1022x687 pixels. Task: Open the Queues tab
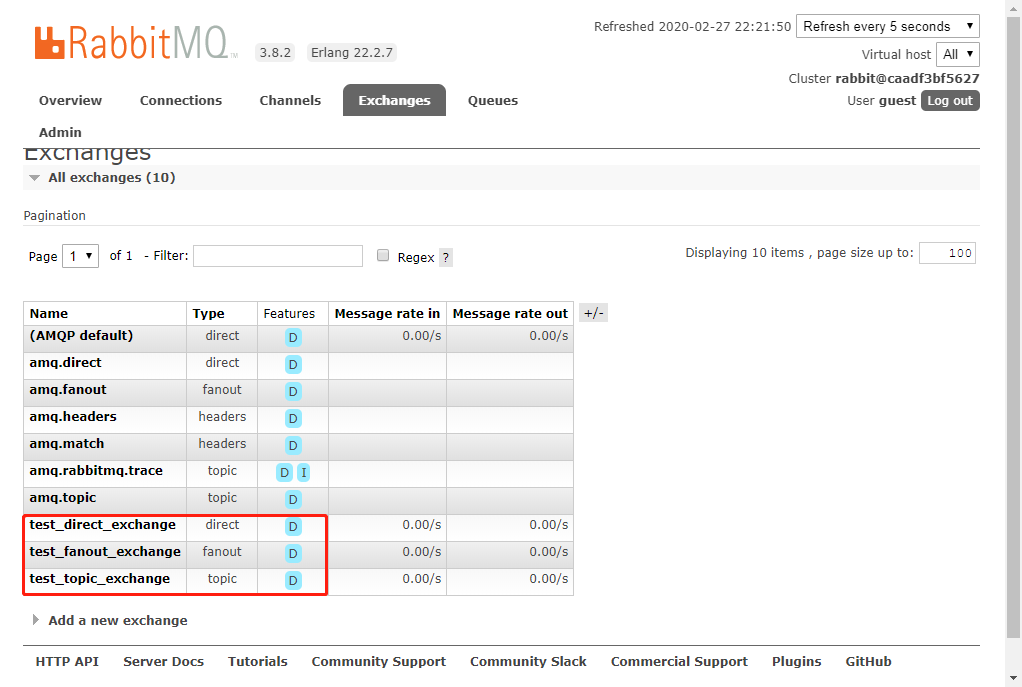pyautogui.click(x=493, y=100)
